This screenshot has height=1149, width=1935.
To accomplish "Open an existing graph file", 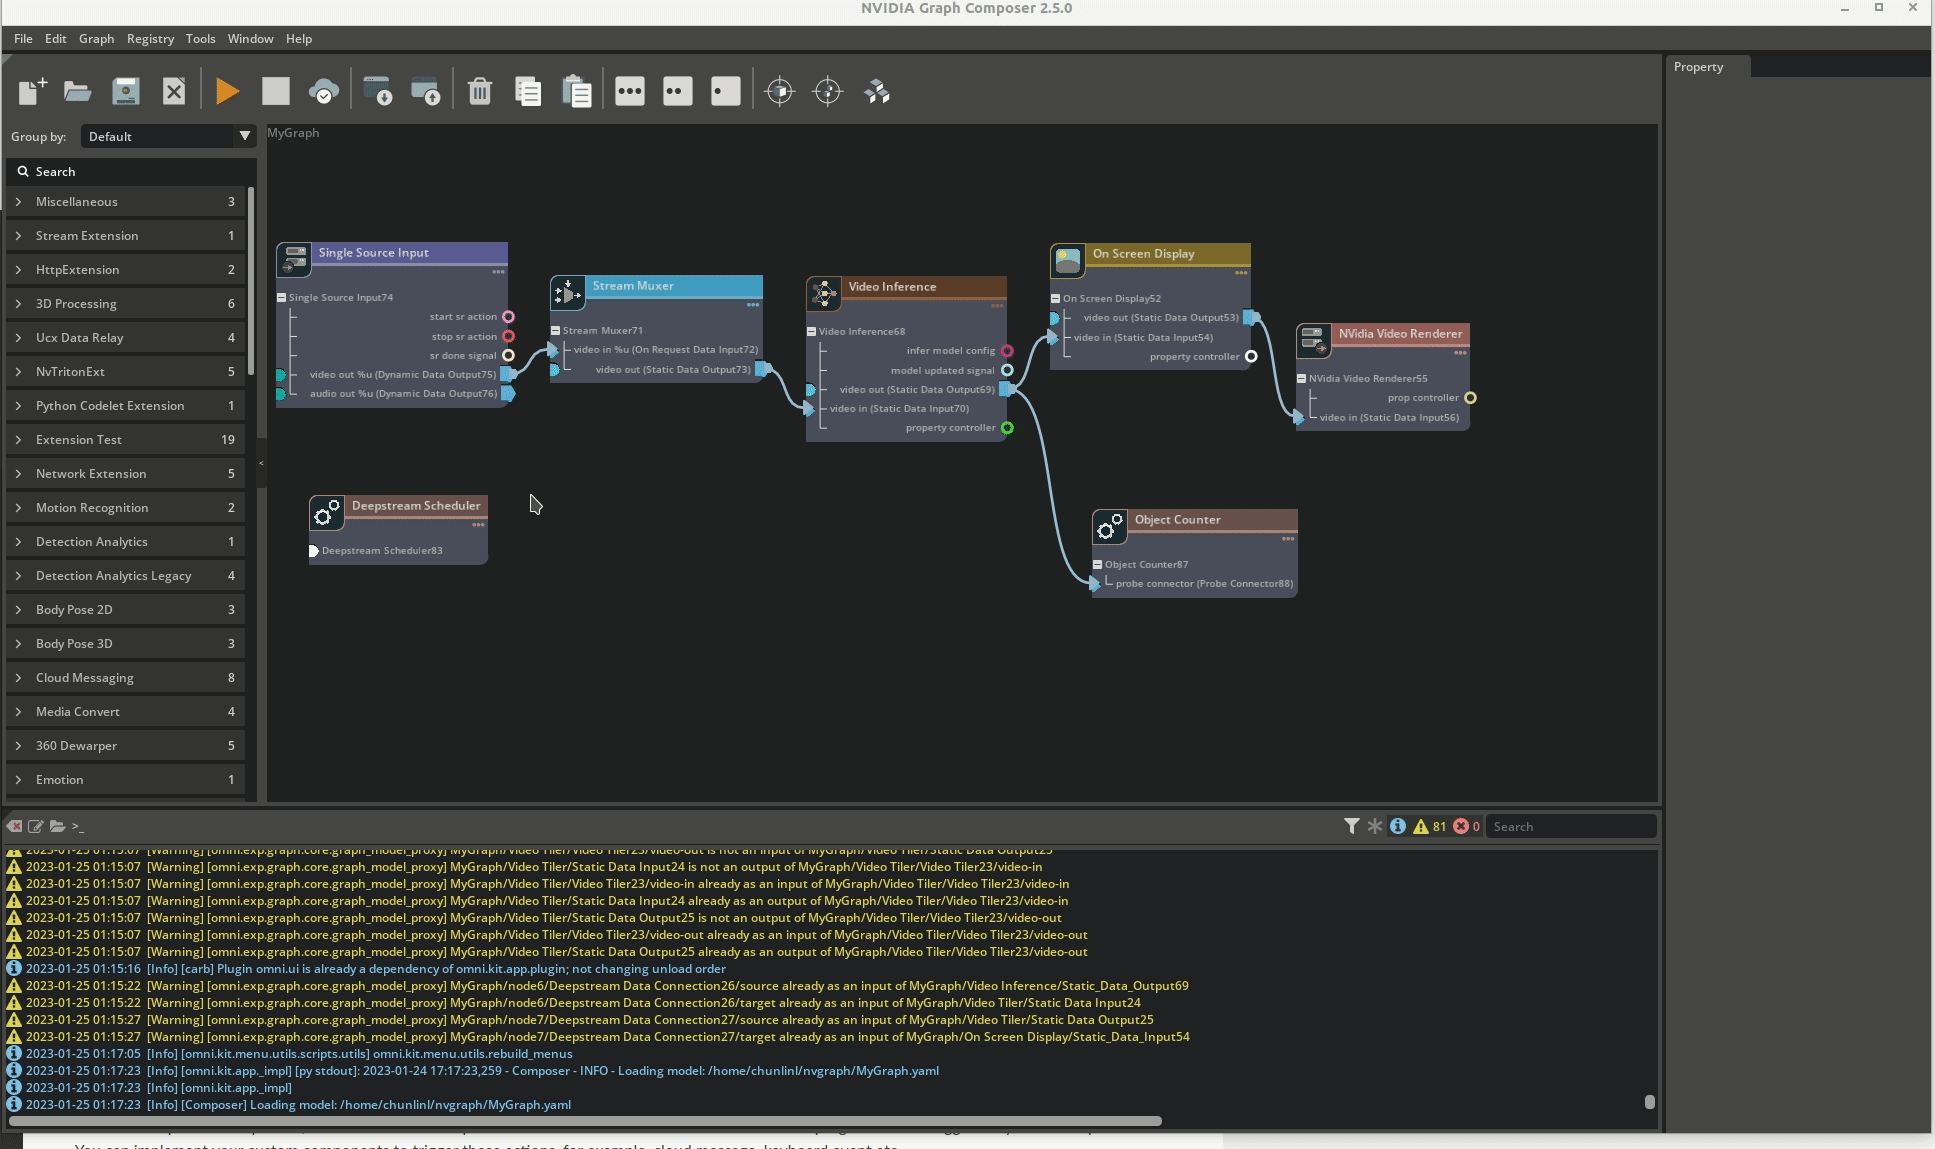I will tap(77, 91).
